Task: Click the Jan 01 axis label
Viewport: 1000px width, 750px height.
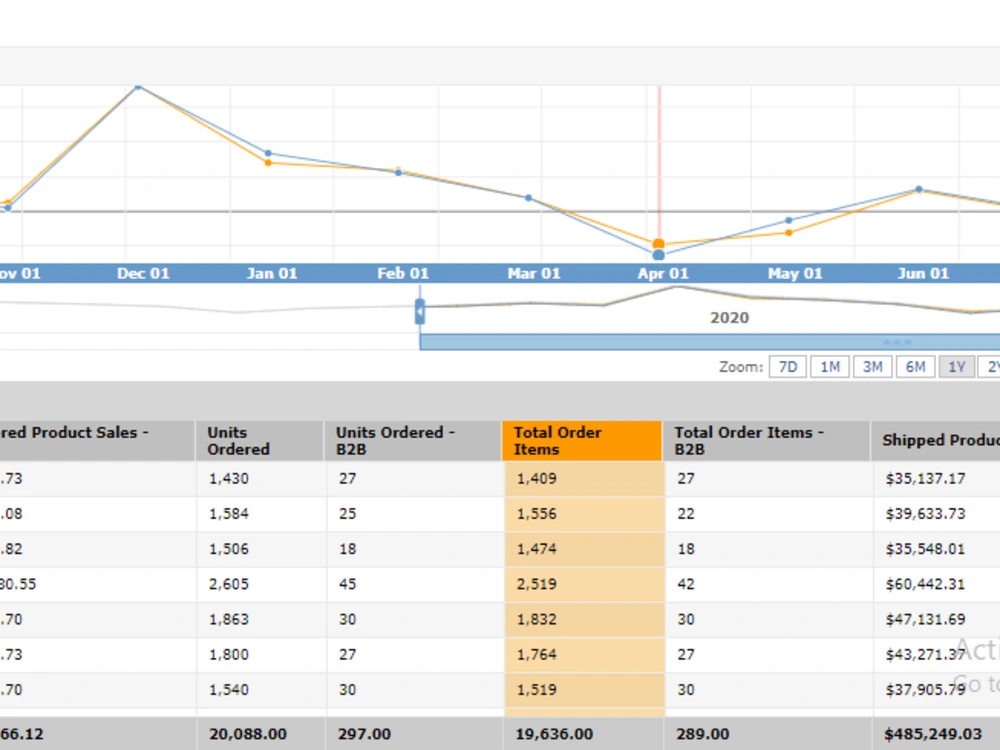Action: click(272, 274)
